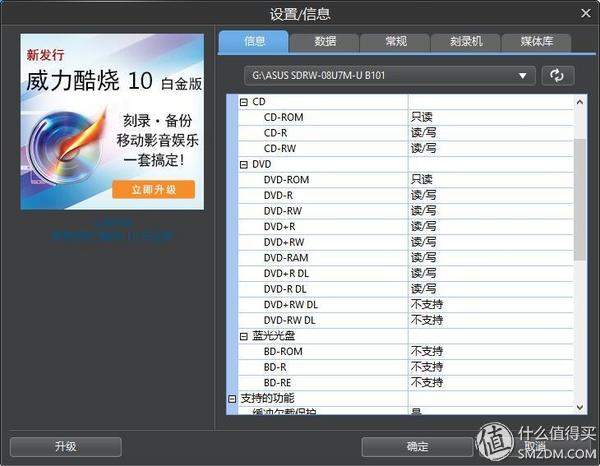This screenshot has height=466, width=600.
Task: Click the refresh drive icon button
Action: 558,75
